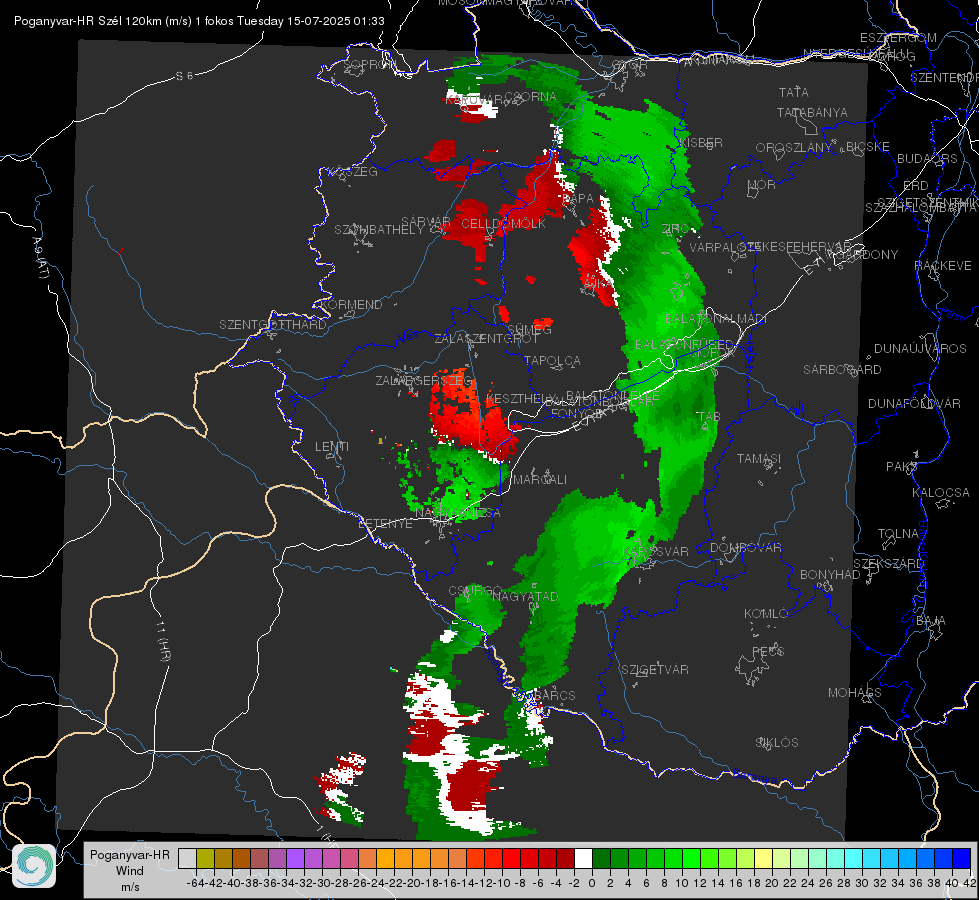
Task: Select the SZIGETVAR label
Action: coord(654,670)
